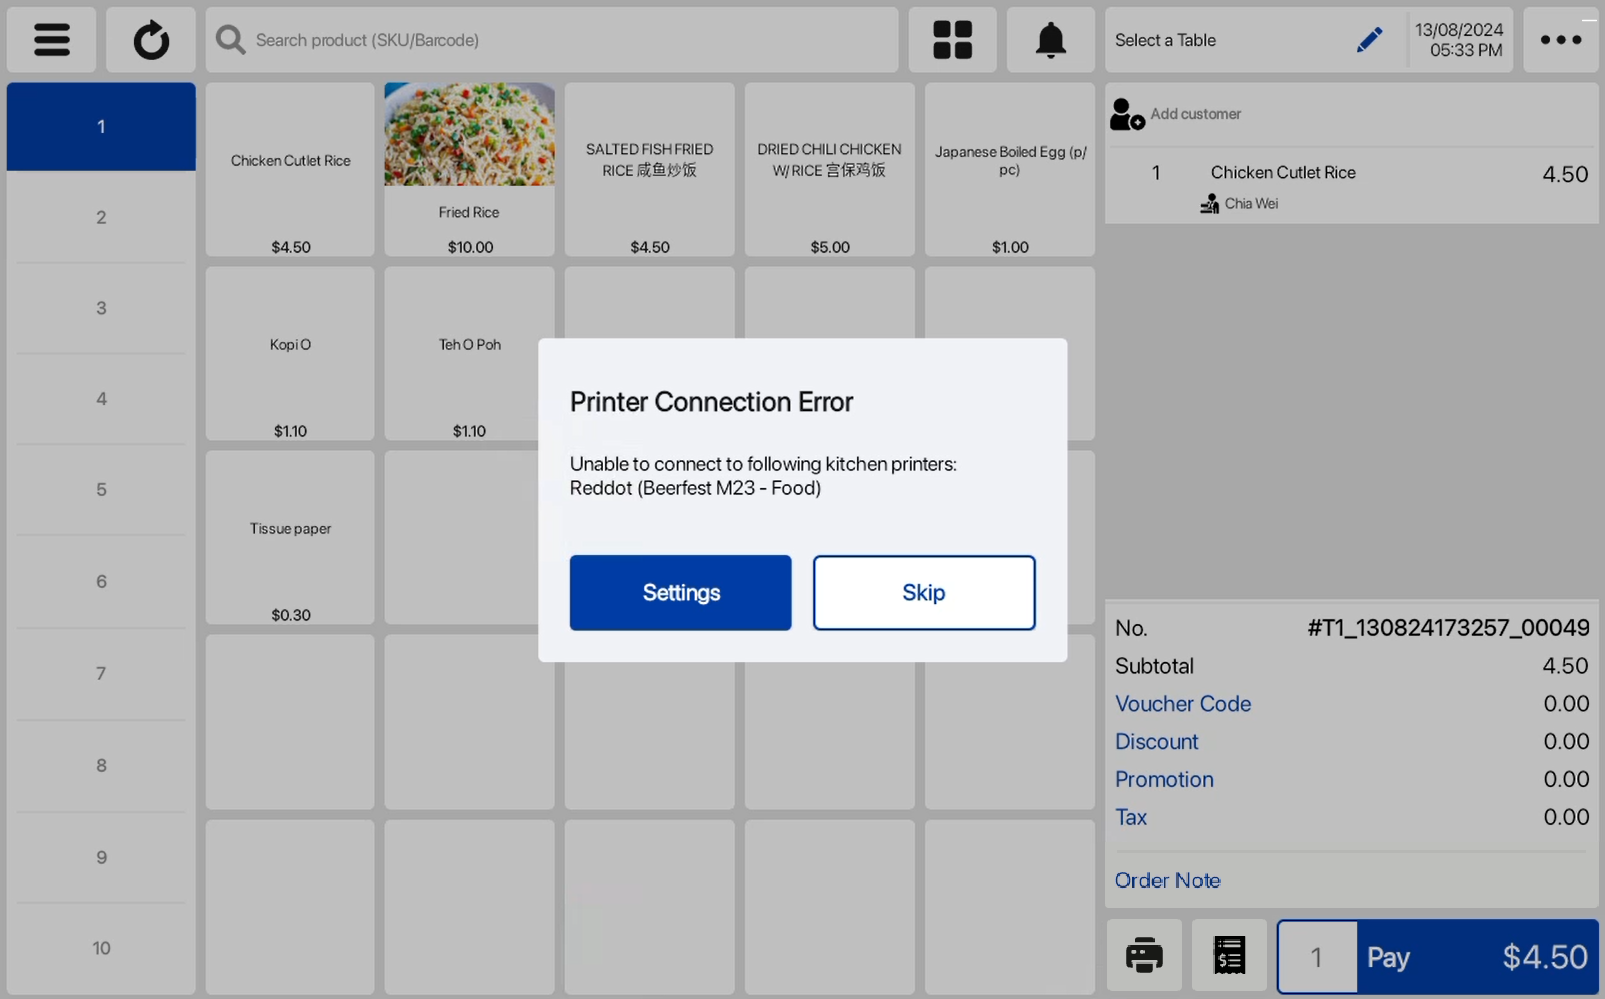Click the Order Note link
The width and height of the screenshot is (1605, 999).
coord(1167,881)
